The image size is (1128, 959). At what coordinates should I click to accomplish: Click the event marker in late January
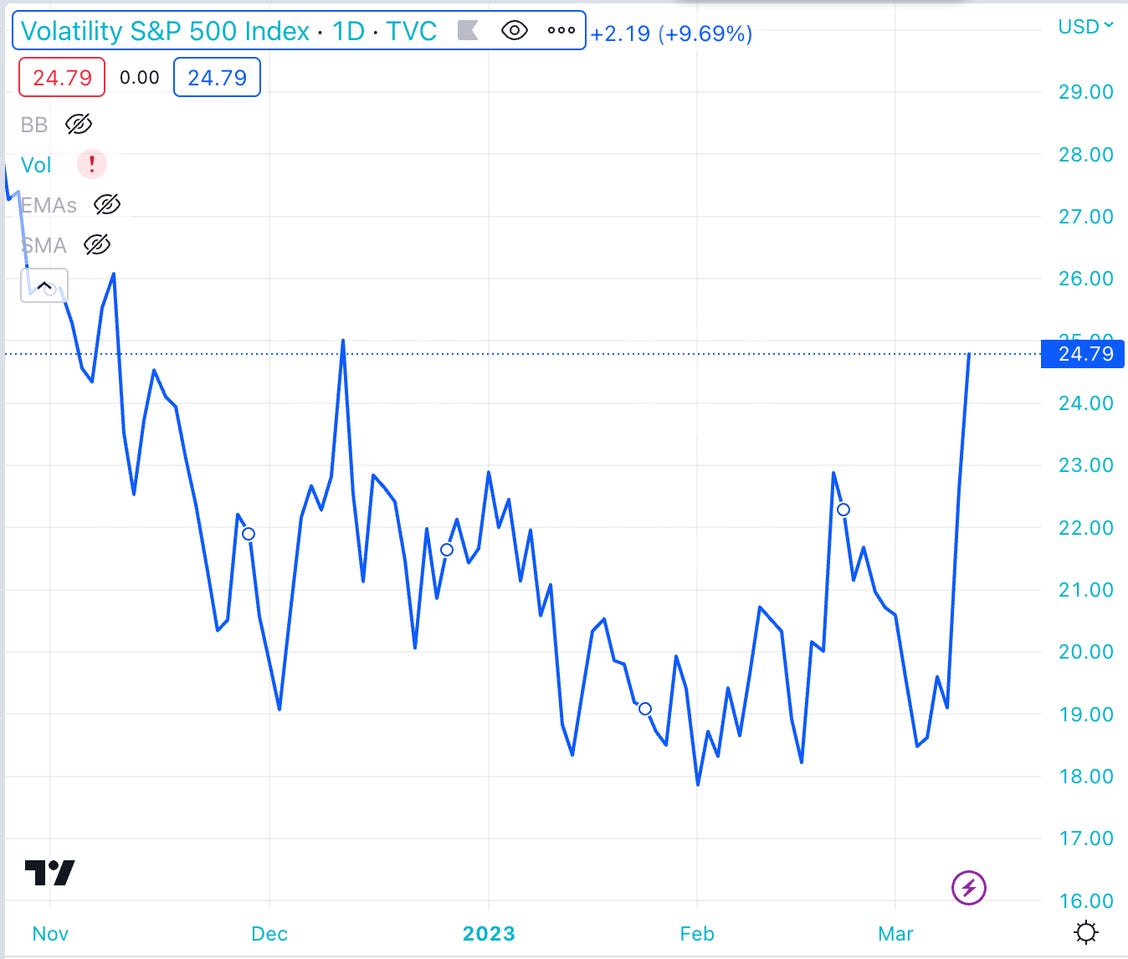pos(645,709)
